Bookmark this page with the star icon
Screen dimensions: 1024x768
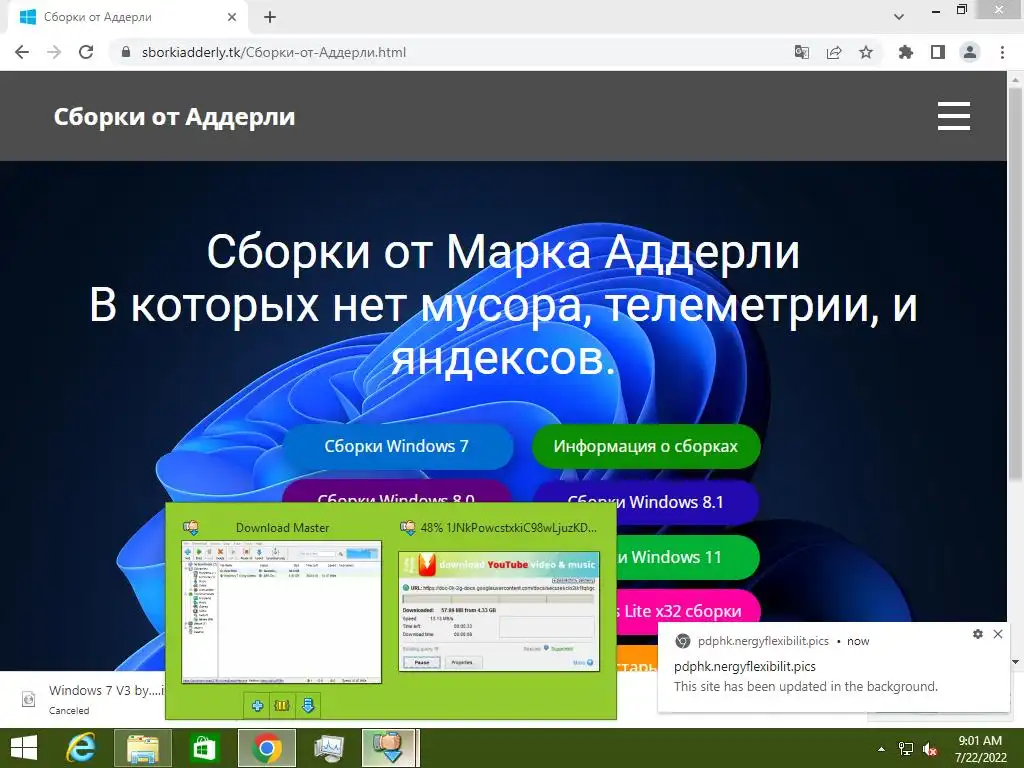866,52
